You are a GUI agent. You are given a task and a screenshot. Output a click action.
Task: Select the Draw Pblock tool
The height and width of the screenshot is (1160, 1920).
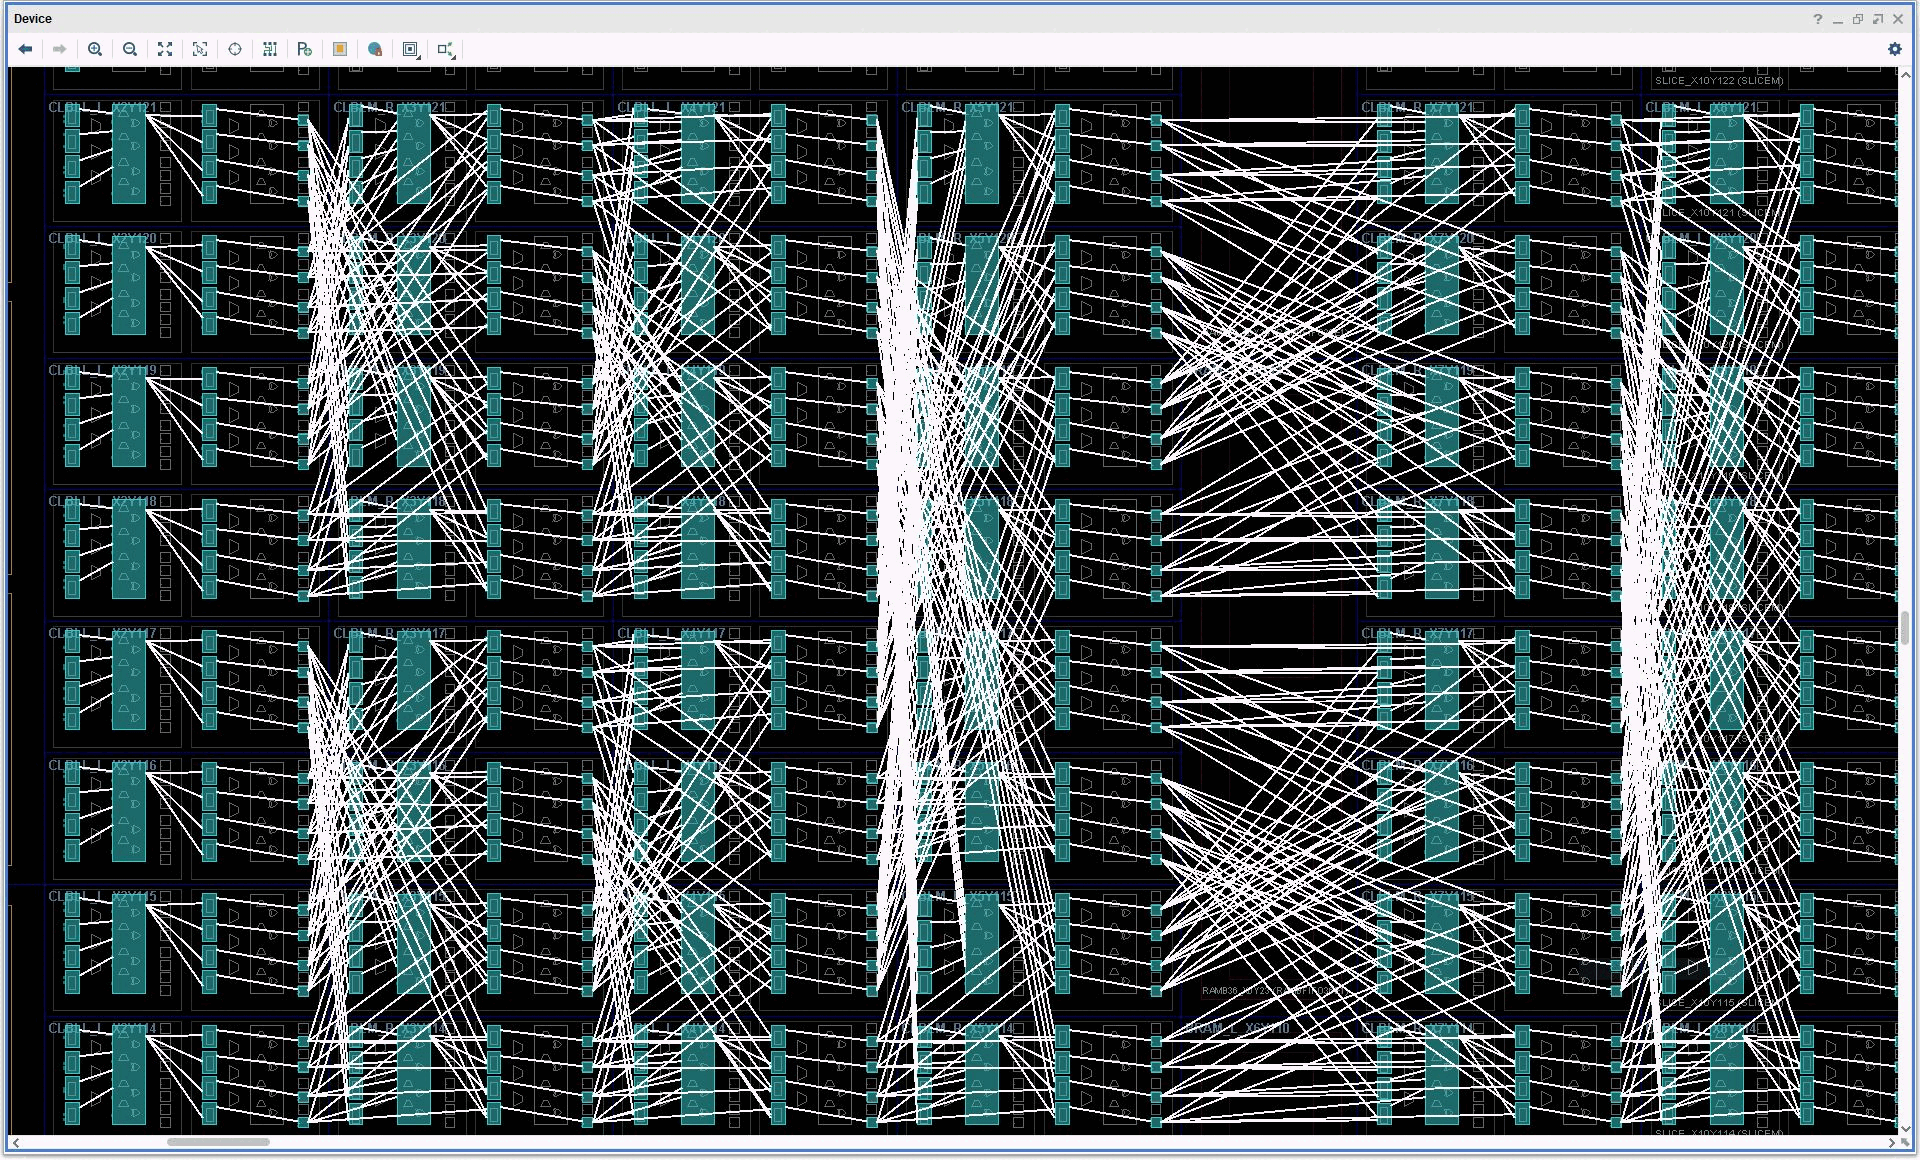[x=305, y=49]
